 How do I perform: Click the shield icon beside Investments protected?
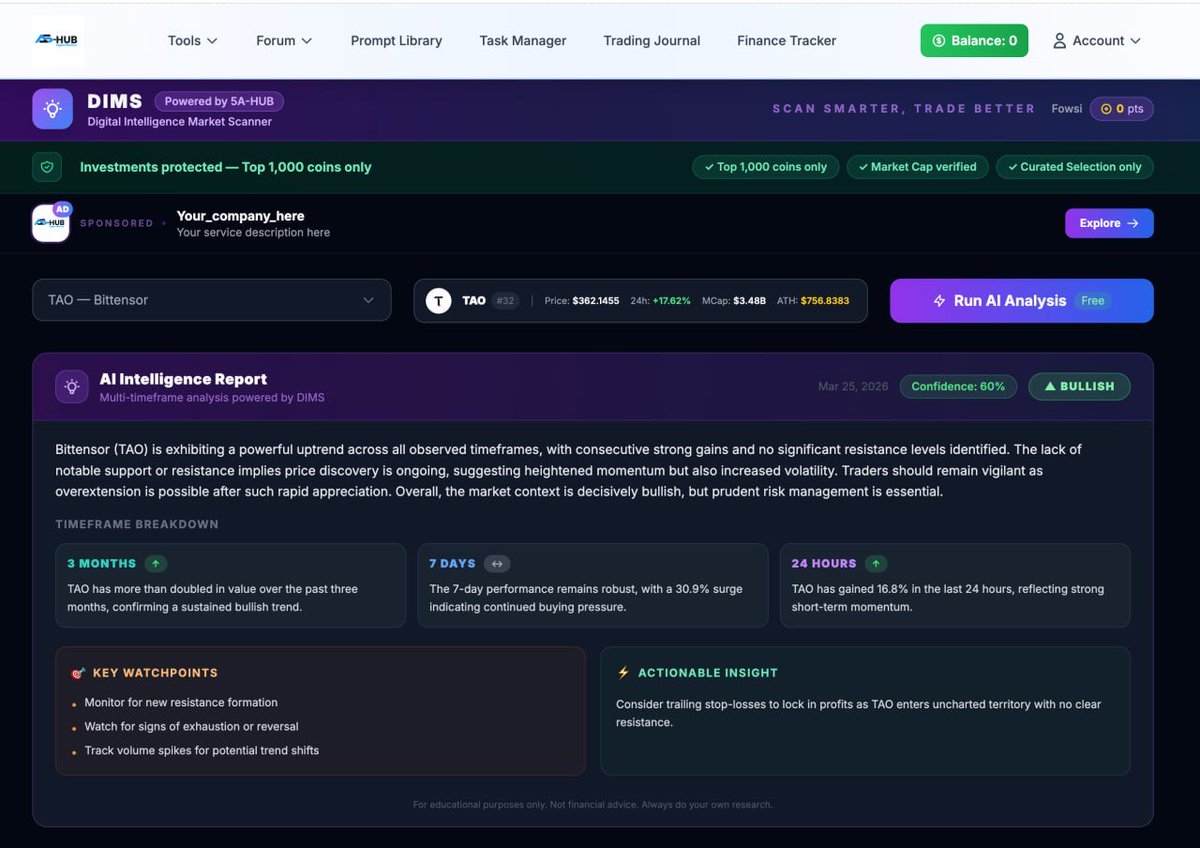pos(47,167)
